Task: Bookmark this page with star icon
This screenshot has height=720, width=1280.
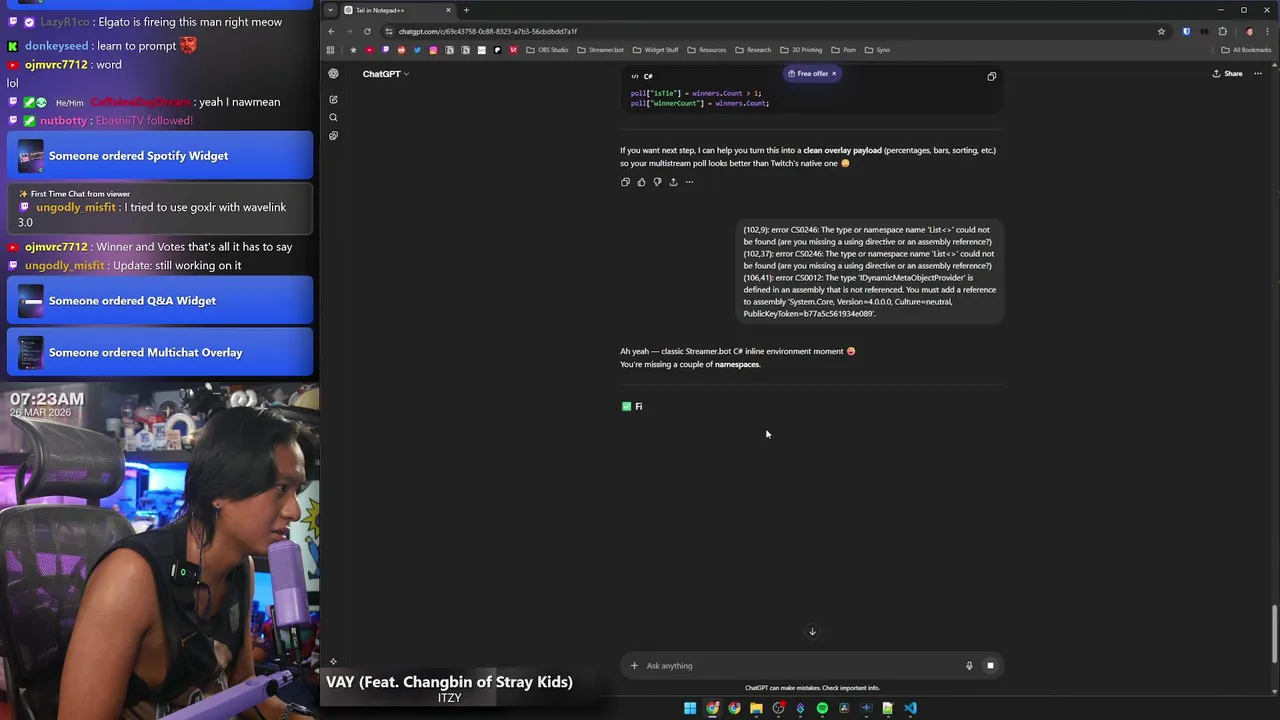Action: (1161, 31)
